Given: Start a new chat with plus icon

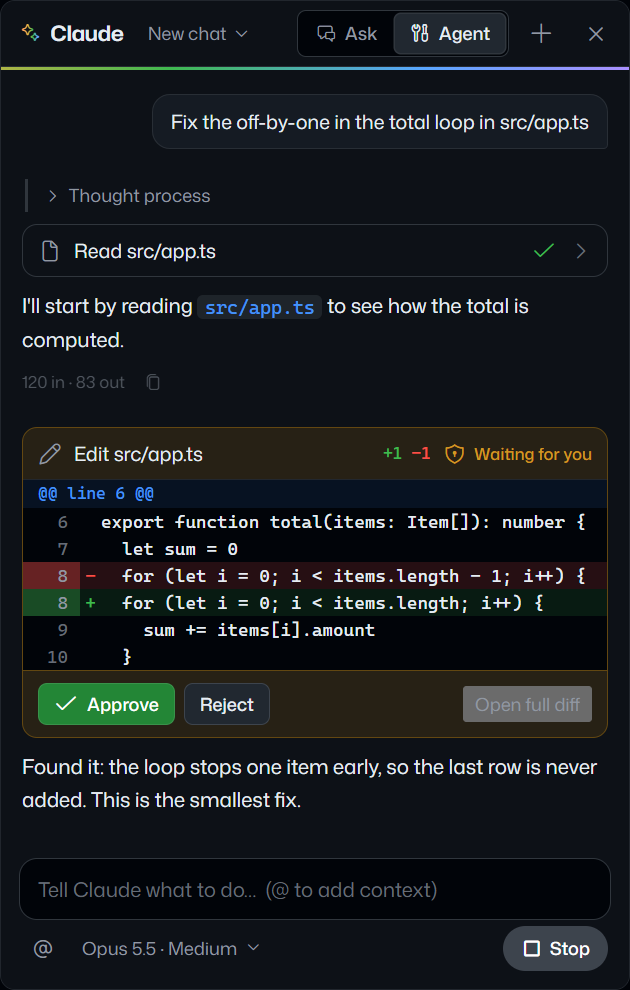Looking at the screenshot, I should (x=541, y=33).
